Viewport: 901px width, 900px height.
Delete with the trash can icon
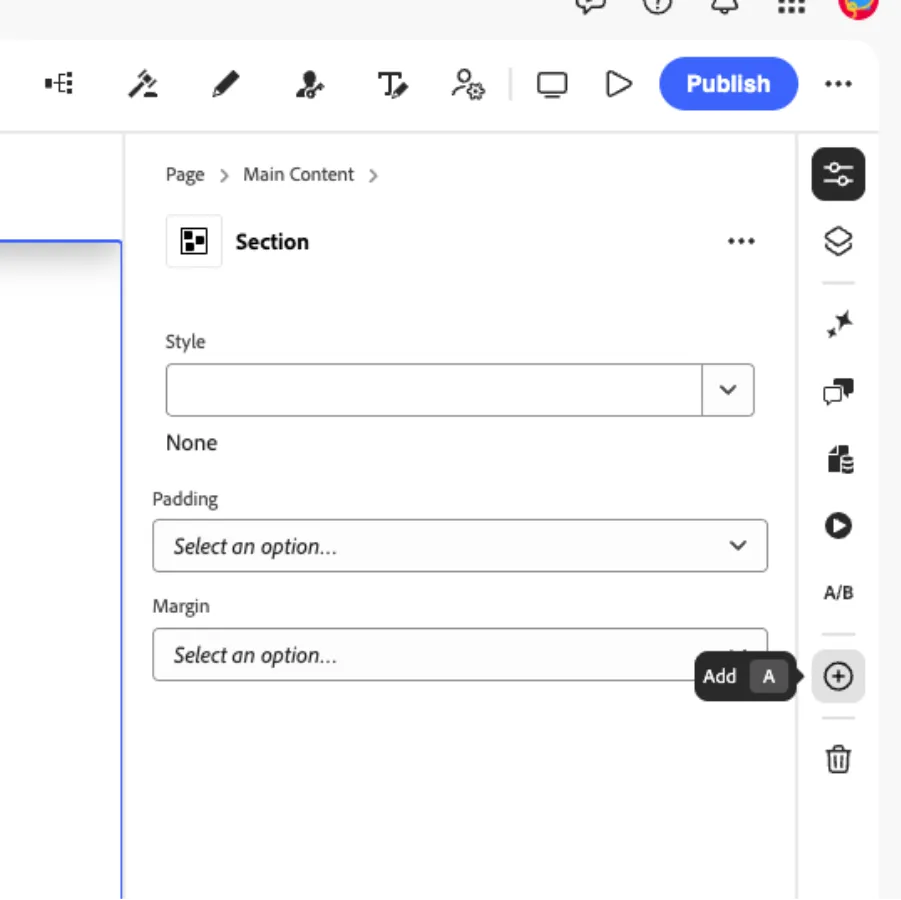[x=838, y=759]
